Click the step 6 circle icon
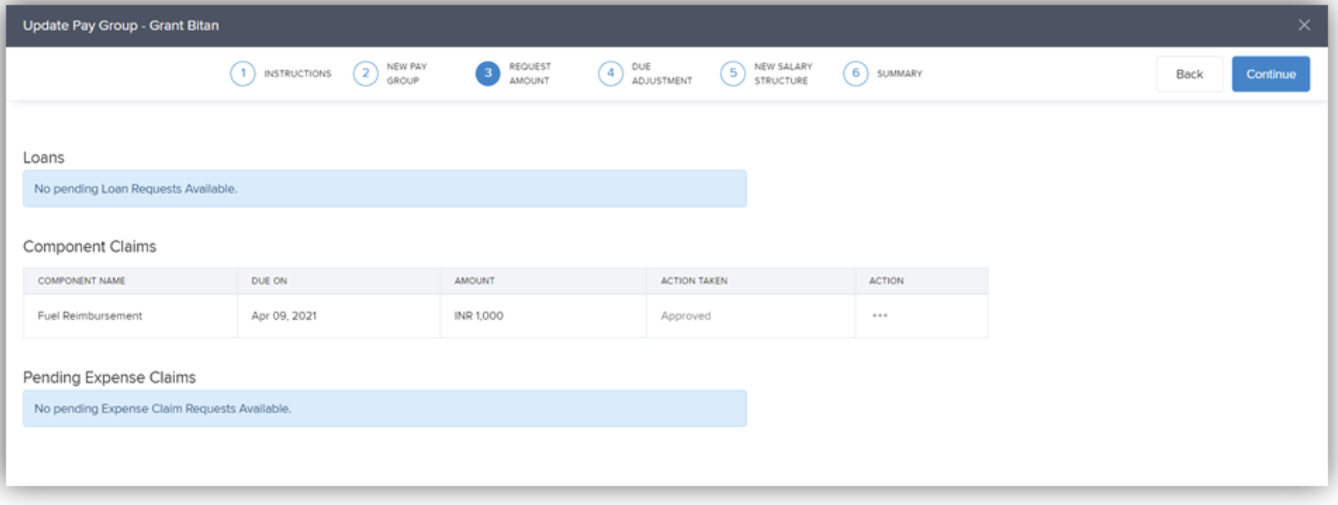The height and width of the screenshot is (505, 1338). click(855, 74)
